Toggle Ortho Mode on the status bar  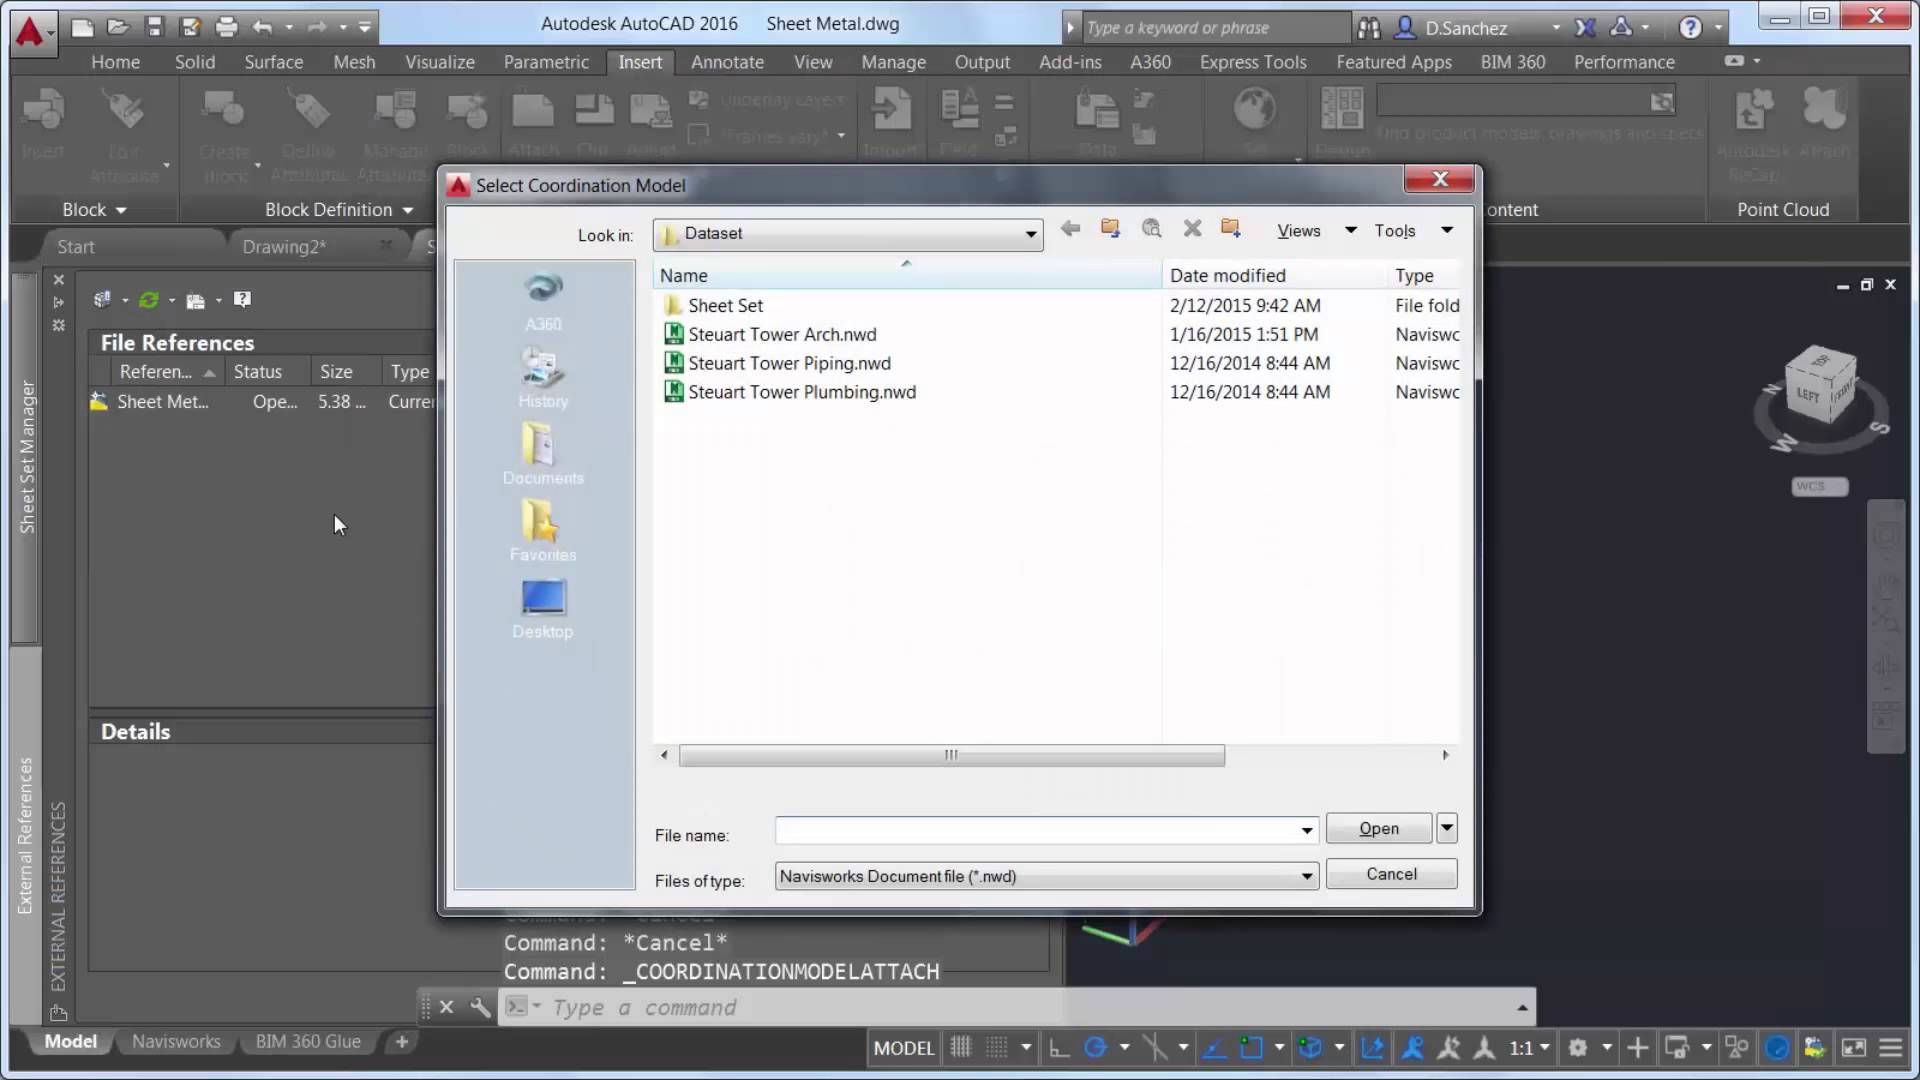(x=1056, y=1047)
